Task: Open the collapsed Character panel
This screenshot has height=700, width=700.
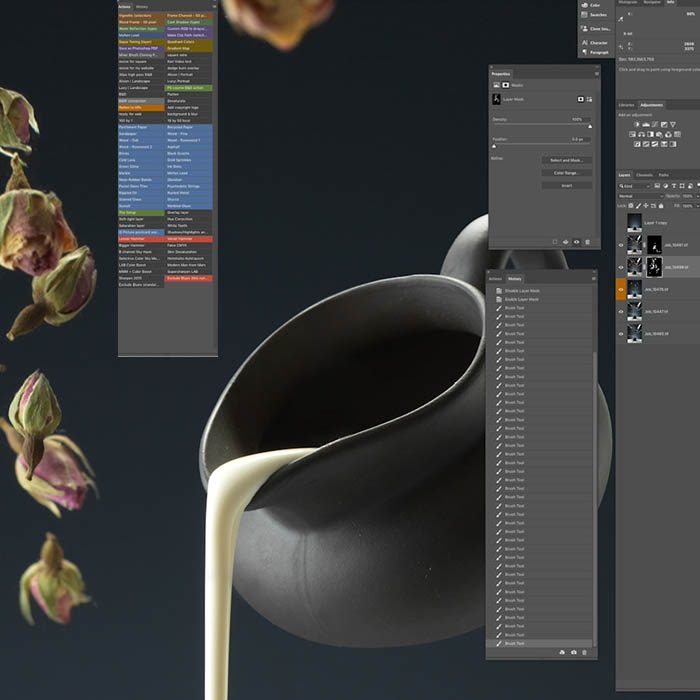Action: point(596,42)
